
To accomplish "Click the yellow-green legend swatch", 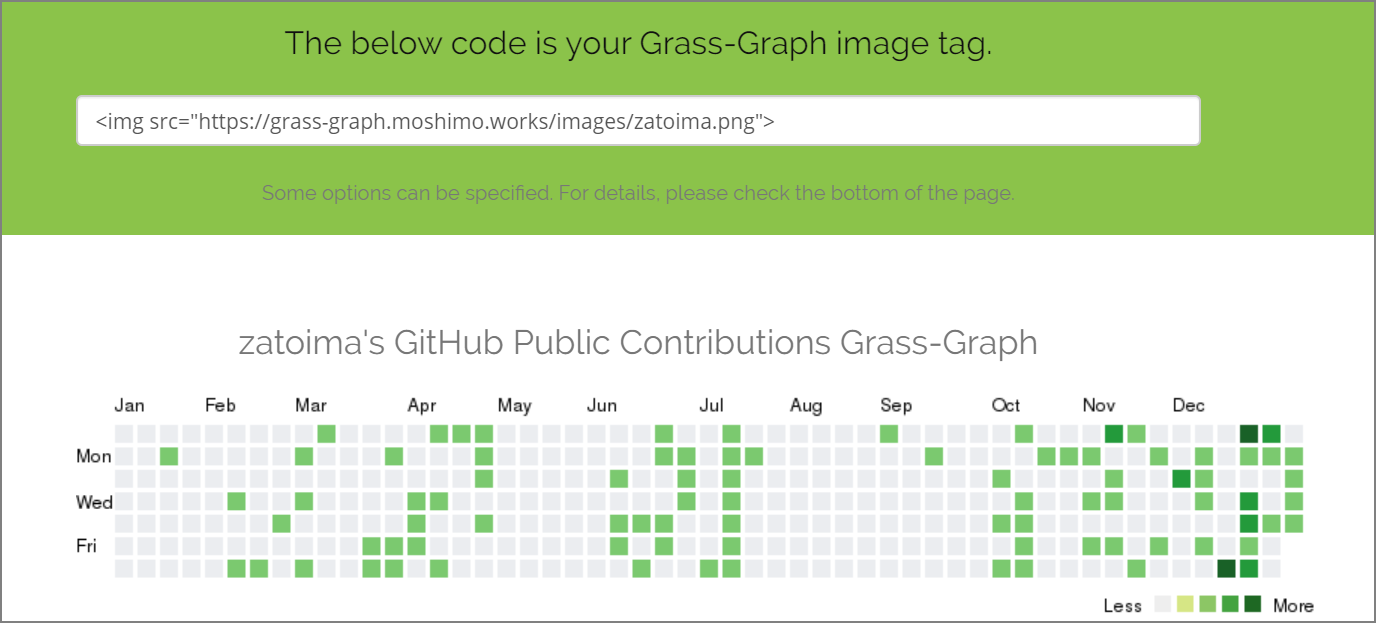I will 1185,604.
